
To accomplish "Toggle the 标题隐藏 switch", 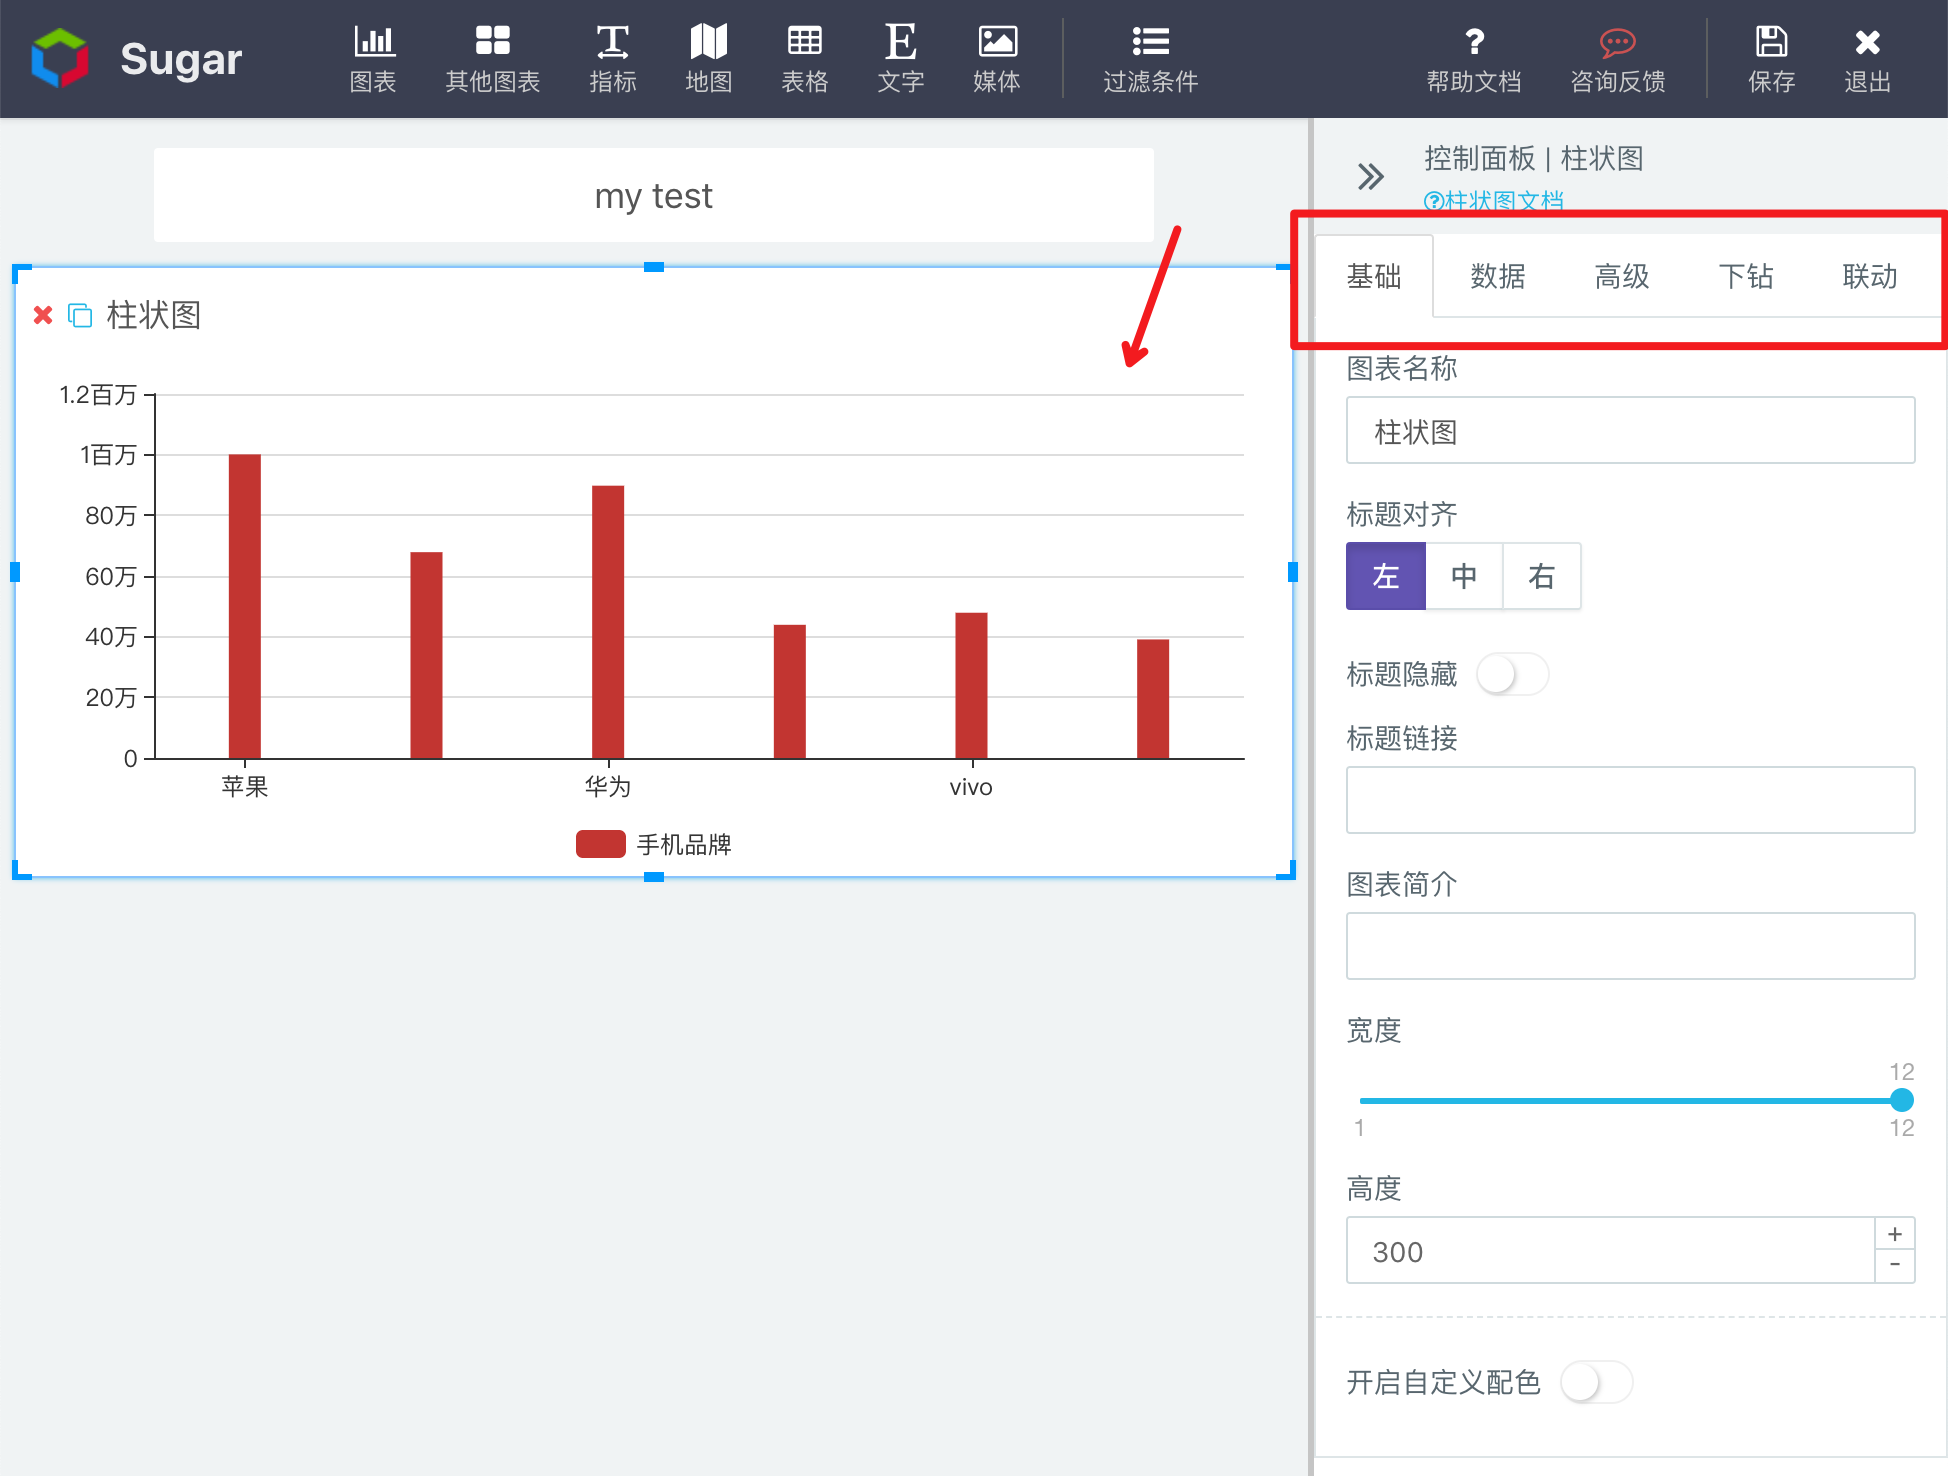I will (x=1513, y=674).
